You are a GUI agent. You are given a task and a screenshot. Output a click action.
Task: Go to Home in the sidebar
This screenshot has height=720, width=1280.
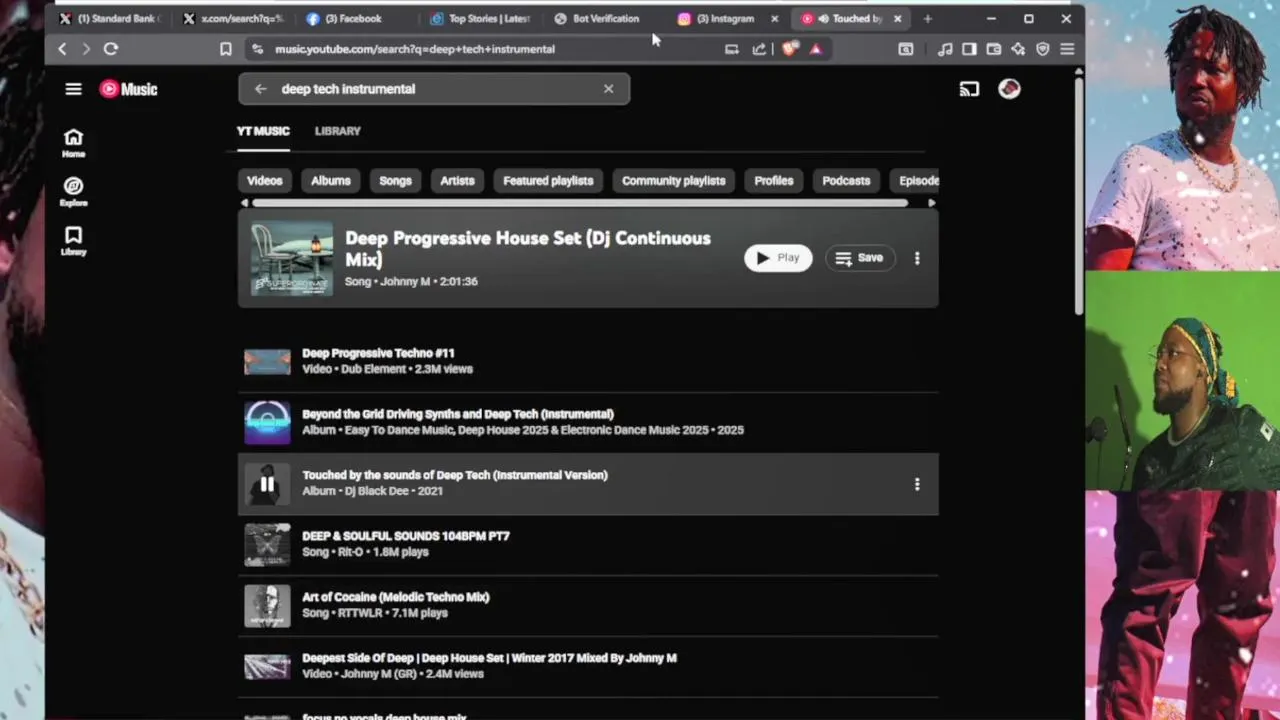point(73,143)
